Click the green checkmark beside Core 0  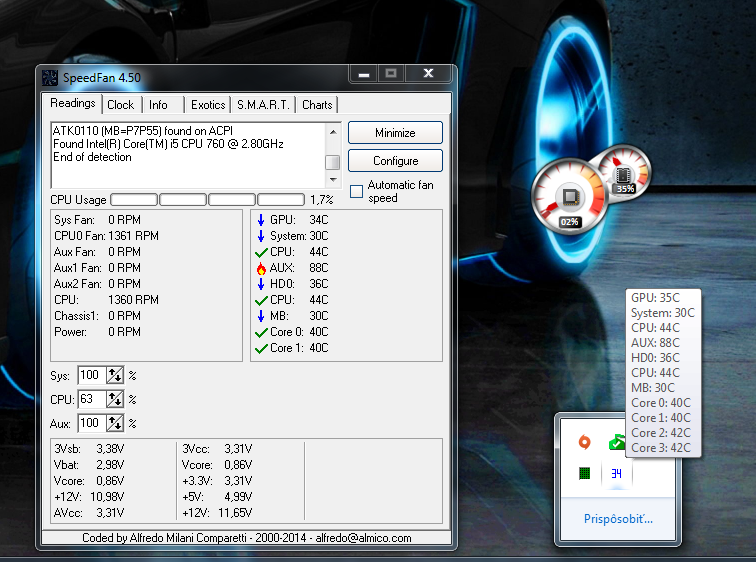tap(261, 332)
